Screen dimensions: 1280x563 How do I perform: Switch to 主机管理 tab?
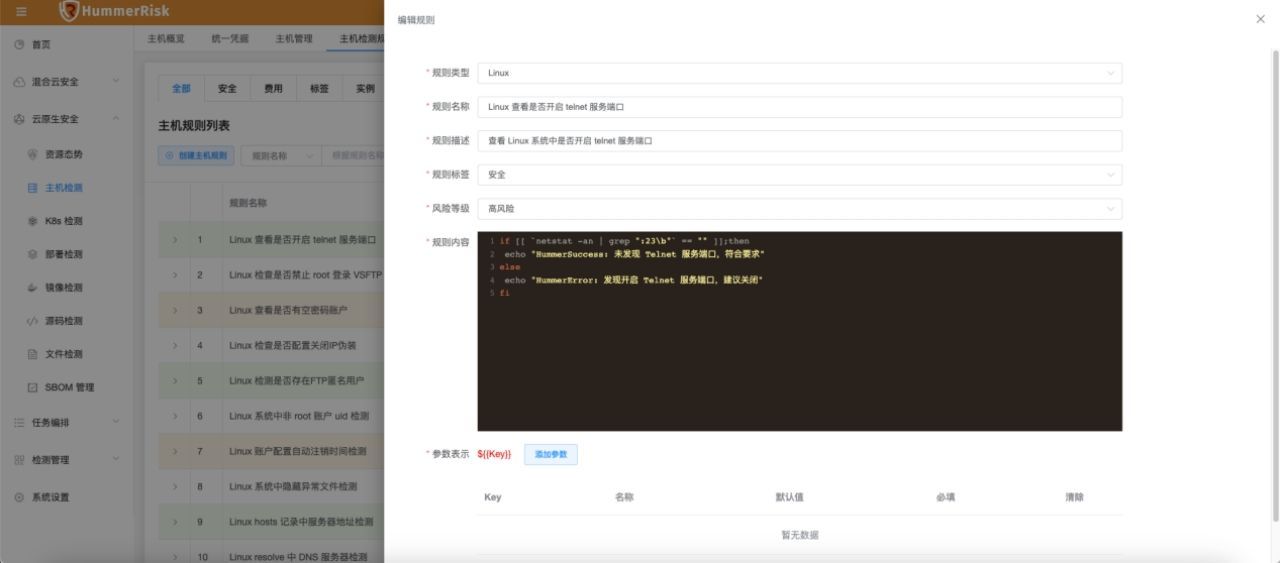294,39
